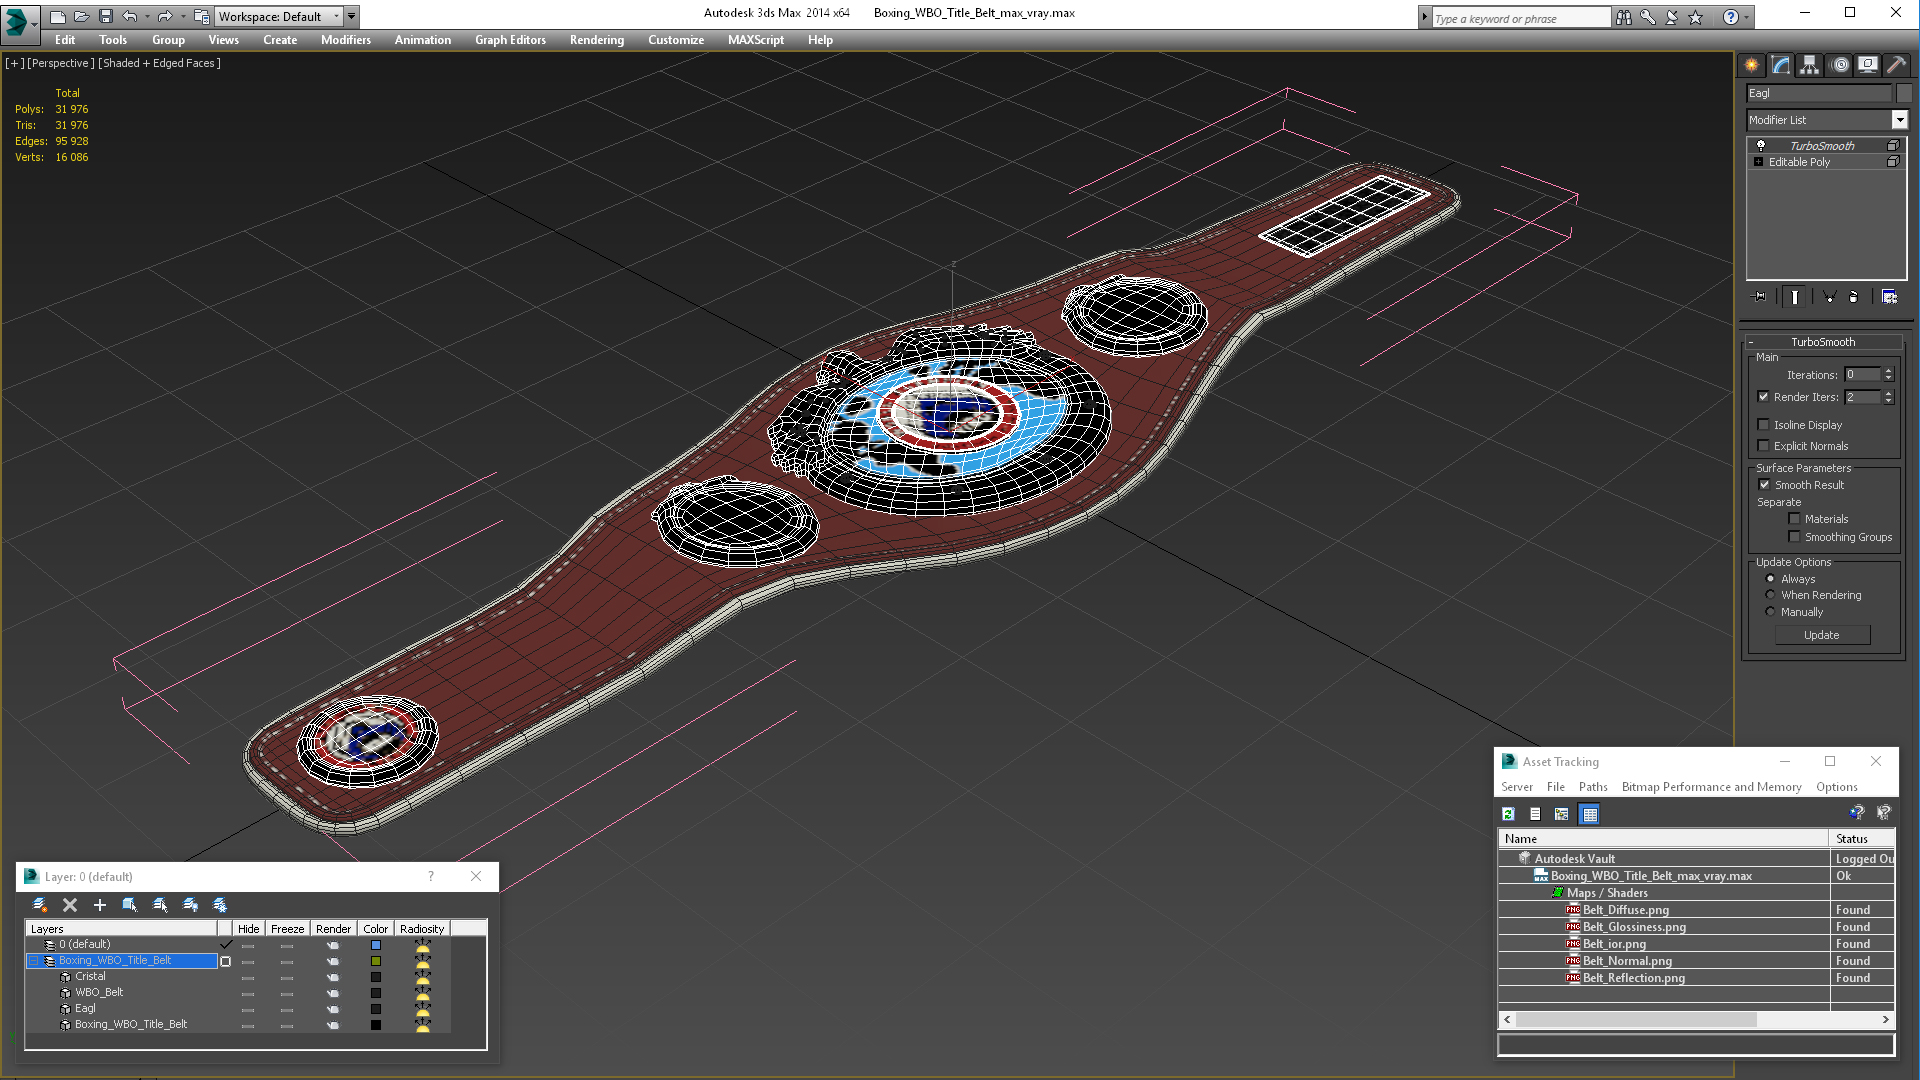Open the Motion command panel tab
Viewport: 1920px width, 1080px height.
(x=1840, y=65)
